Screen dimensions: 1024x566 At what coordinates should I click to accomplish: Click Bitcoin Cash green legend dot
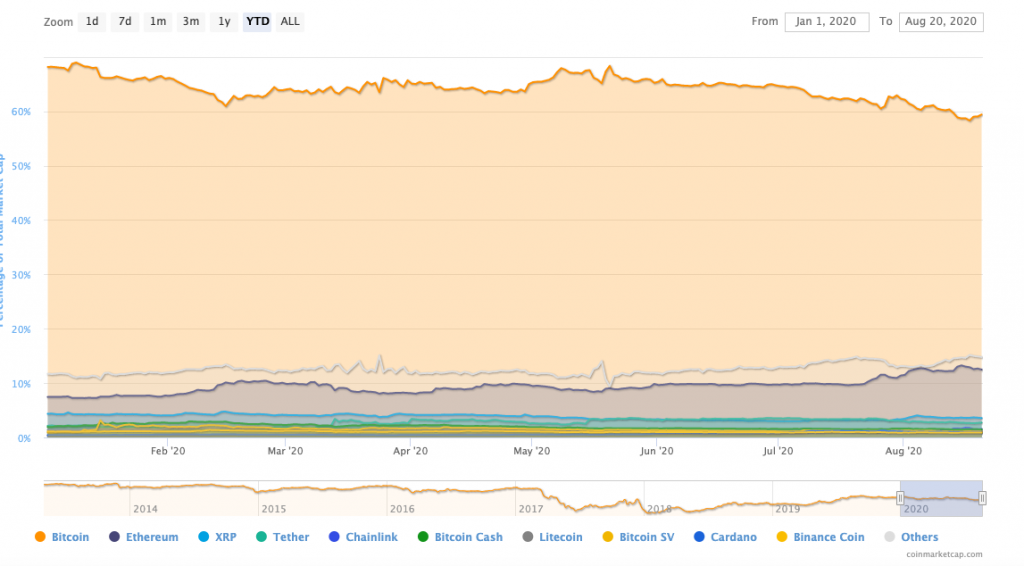point(423,537)
